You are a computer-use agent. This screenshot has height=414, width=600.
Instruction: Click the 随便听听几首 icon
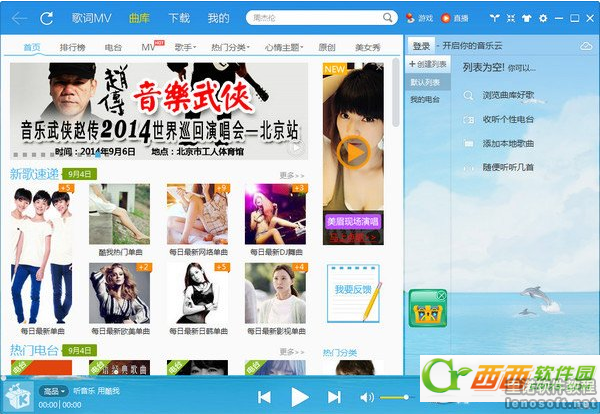click(x=468, y=168)
